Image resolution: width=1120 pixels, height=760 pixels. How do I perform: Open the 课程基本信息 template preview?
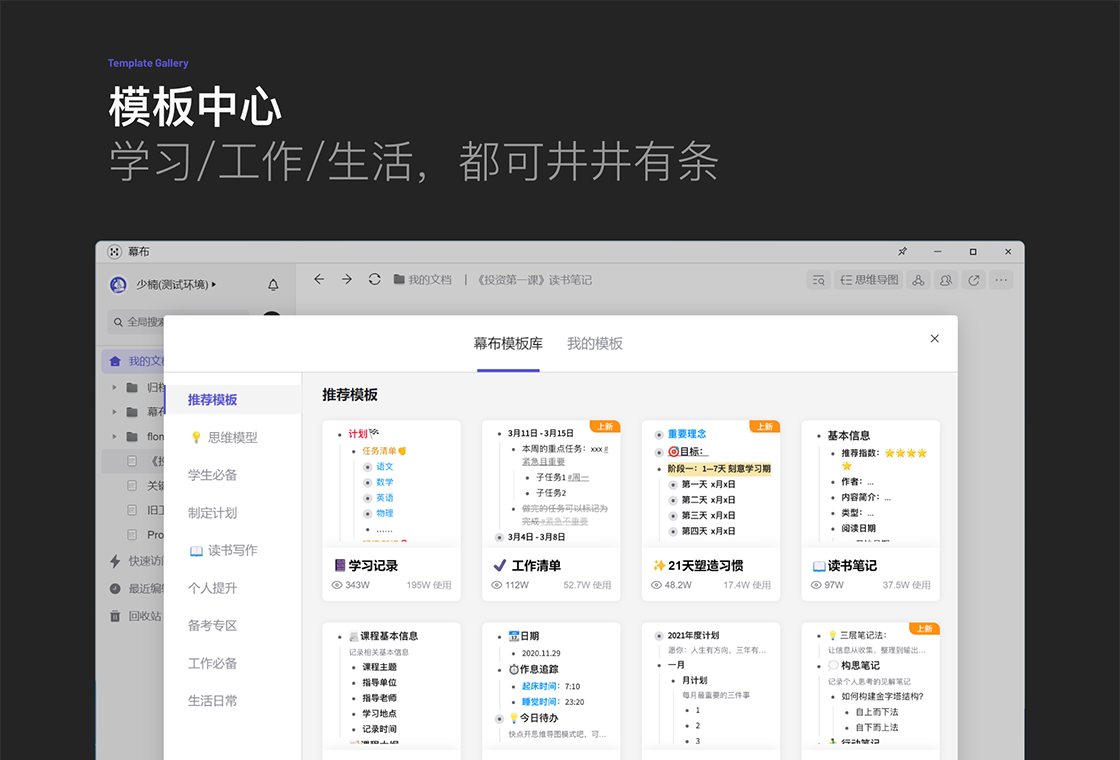[391, 691]
